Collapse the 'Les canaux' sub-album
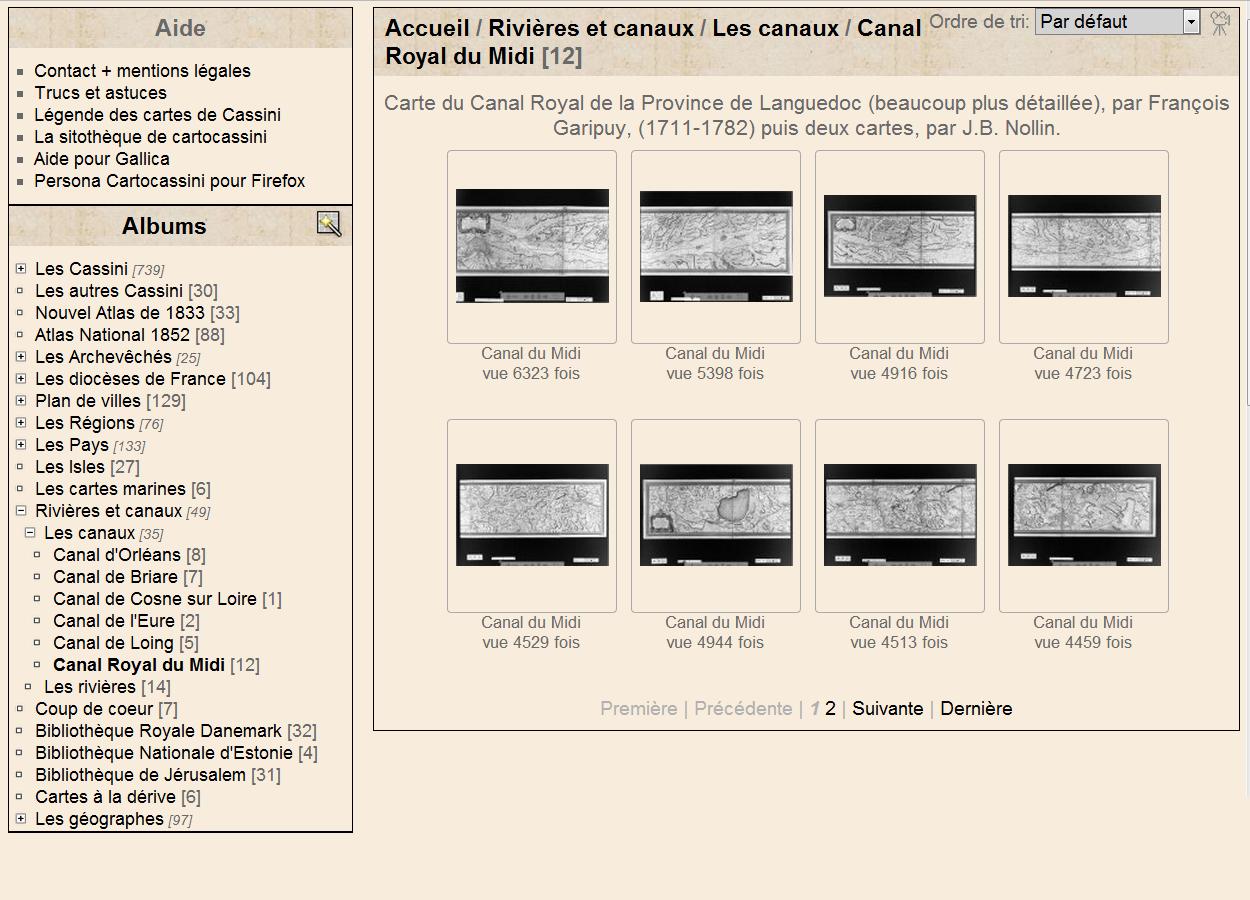The width and height of the screenshot is (1250, 900). [x=30, y=532]
